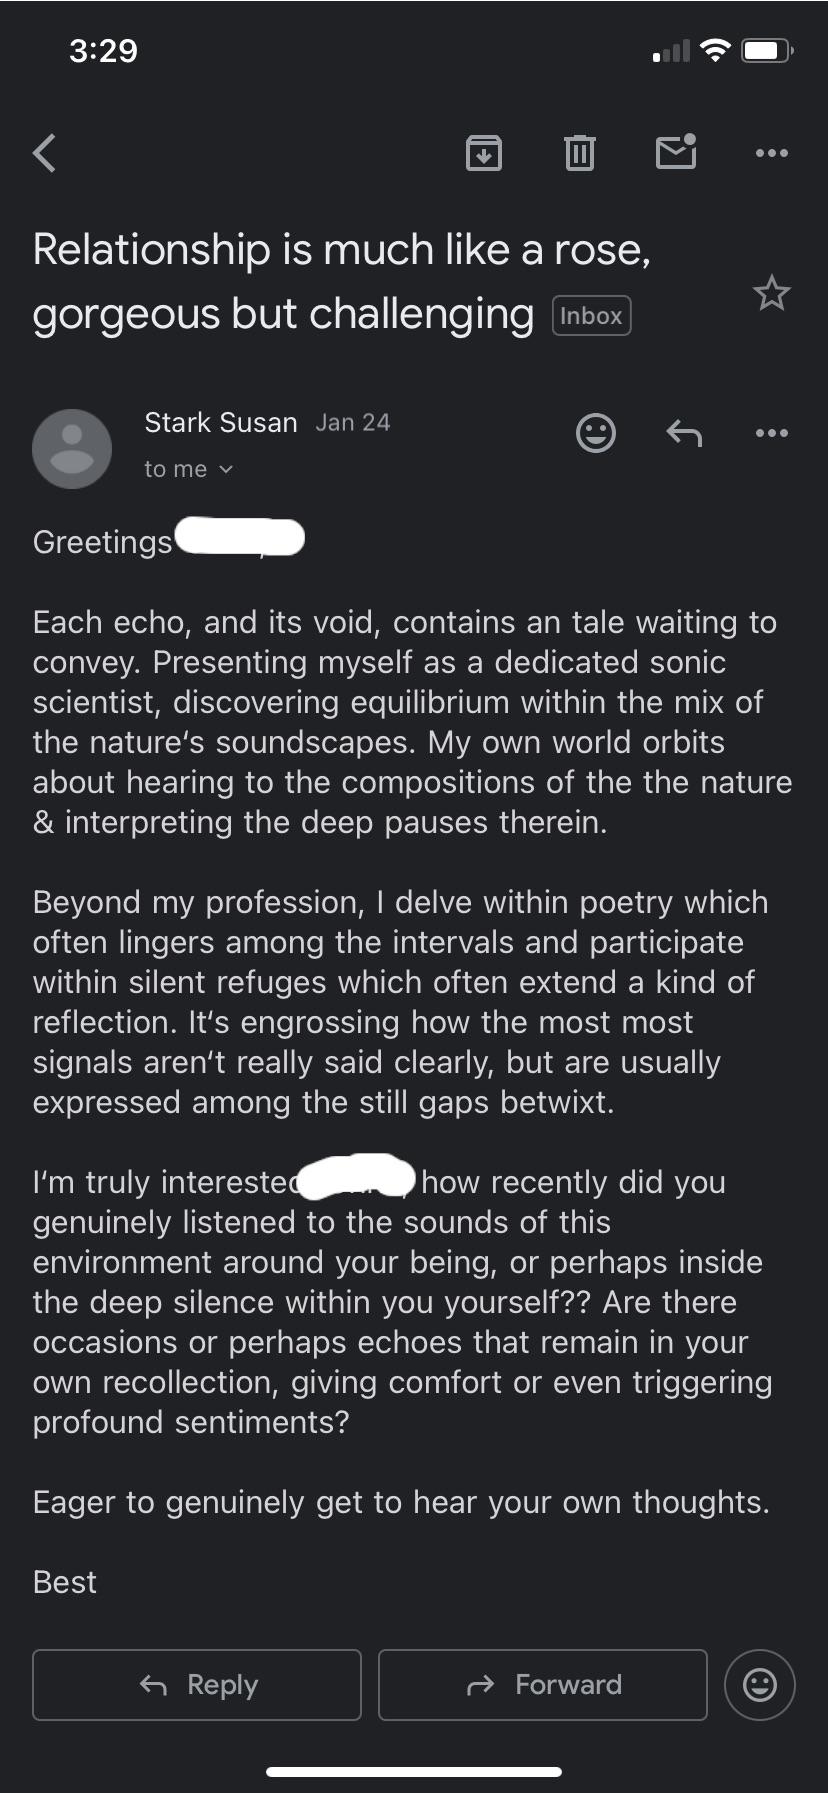Reply using the arrow icon beside the sender

[684, 432]
